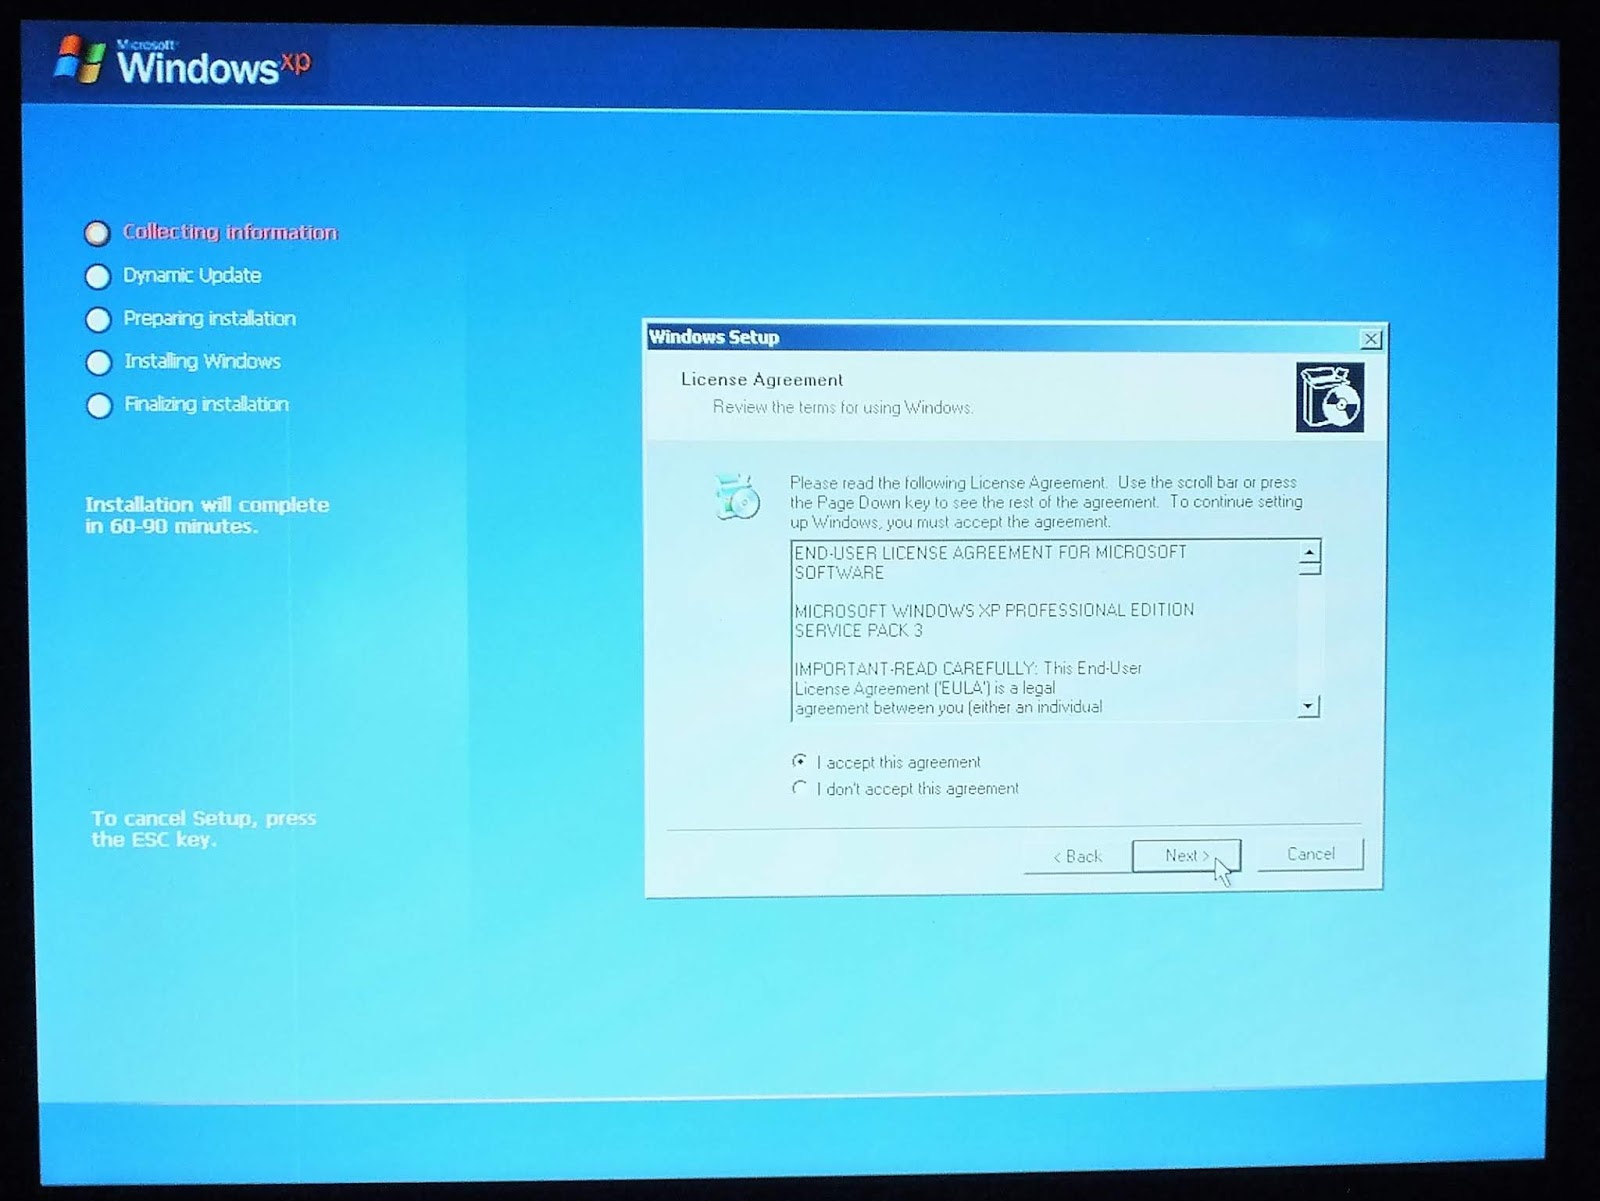This screenshot has height=1201, width=1600.
Task: Click the "Dynamic Update" step bullet
Action: pyautogui.click(x=98, y=277)
